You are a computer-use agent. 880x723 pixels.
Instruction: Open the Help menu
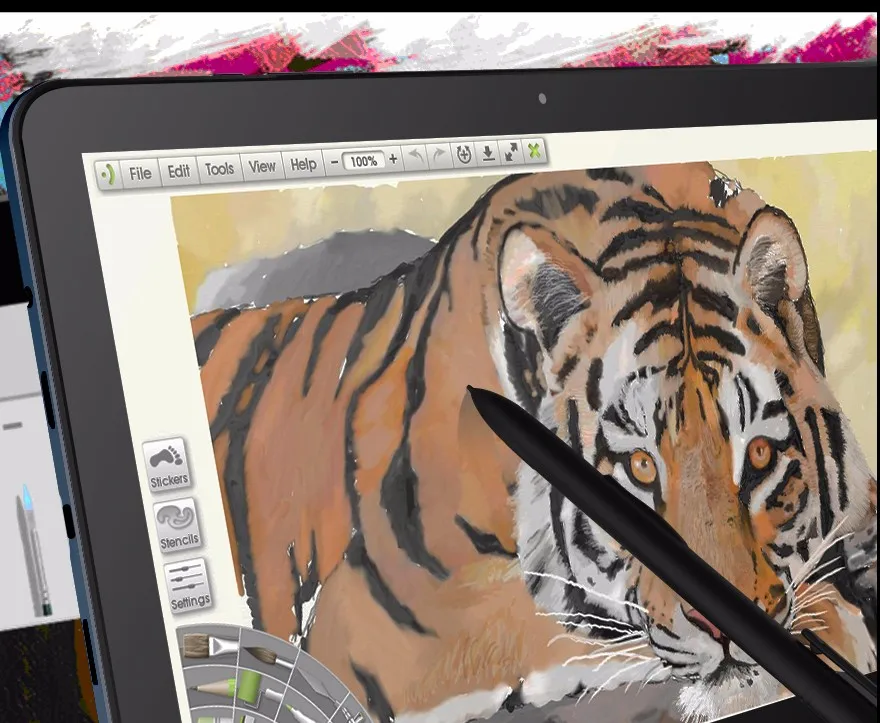point(304,164)
